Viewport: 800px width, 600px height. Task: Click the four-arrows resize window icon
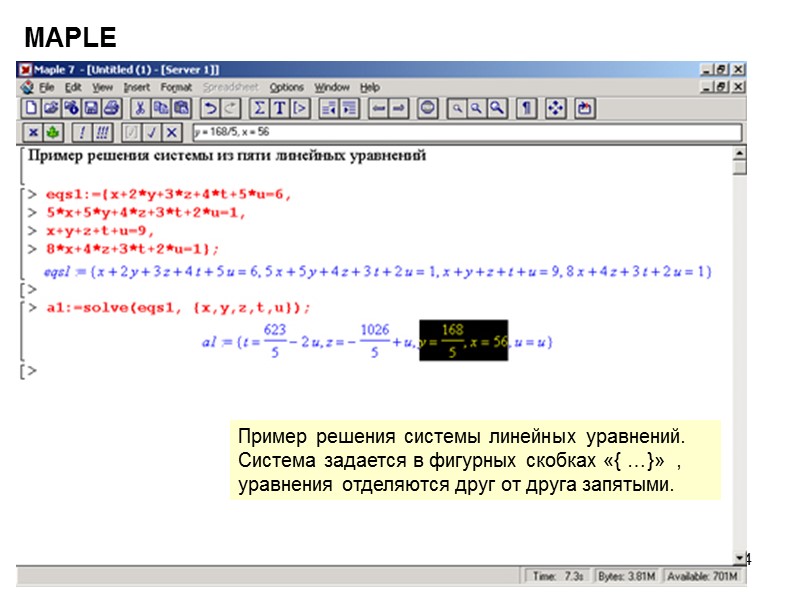pos(555,108)
